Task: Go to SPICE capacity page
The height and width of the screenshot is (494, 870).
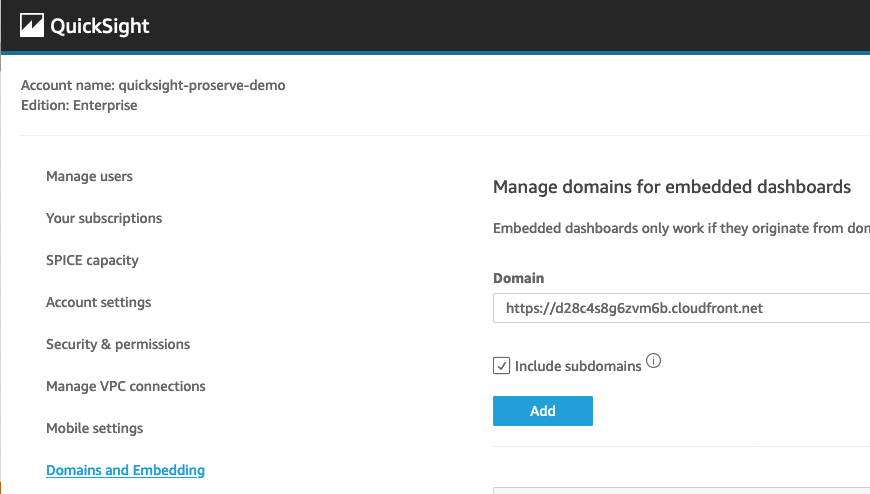Action: [92, 260]
